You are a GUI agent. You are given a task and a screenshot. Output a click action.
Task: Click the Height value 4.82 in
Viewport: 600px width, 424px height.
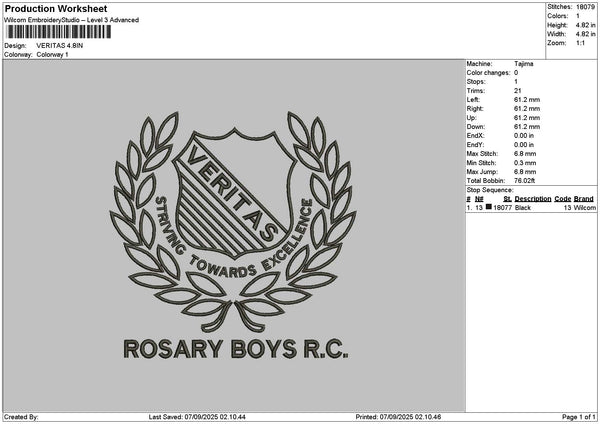point(585,25)
